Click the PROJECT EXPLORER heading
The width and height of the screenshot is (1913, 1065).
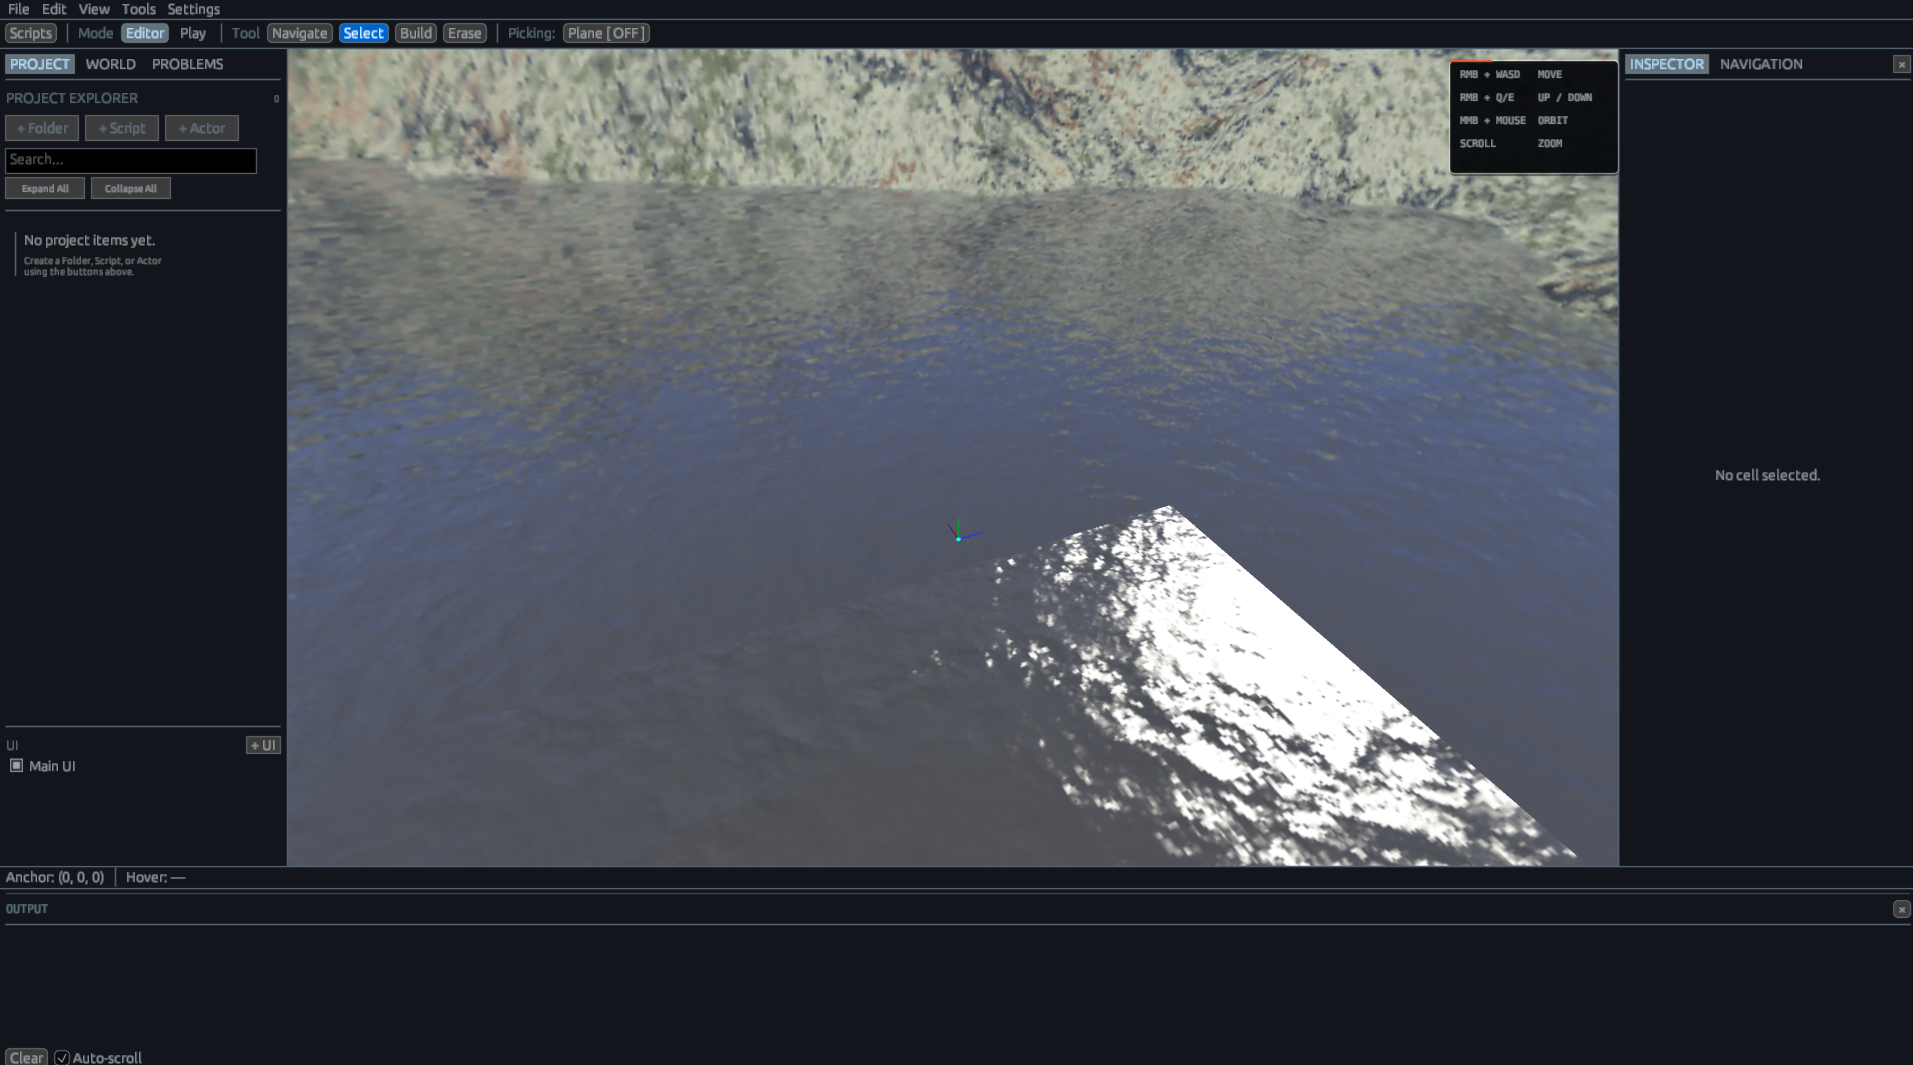click(x=72, y=98)
